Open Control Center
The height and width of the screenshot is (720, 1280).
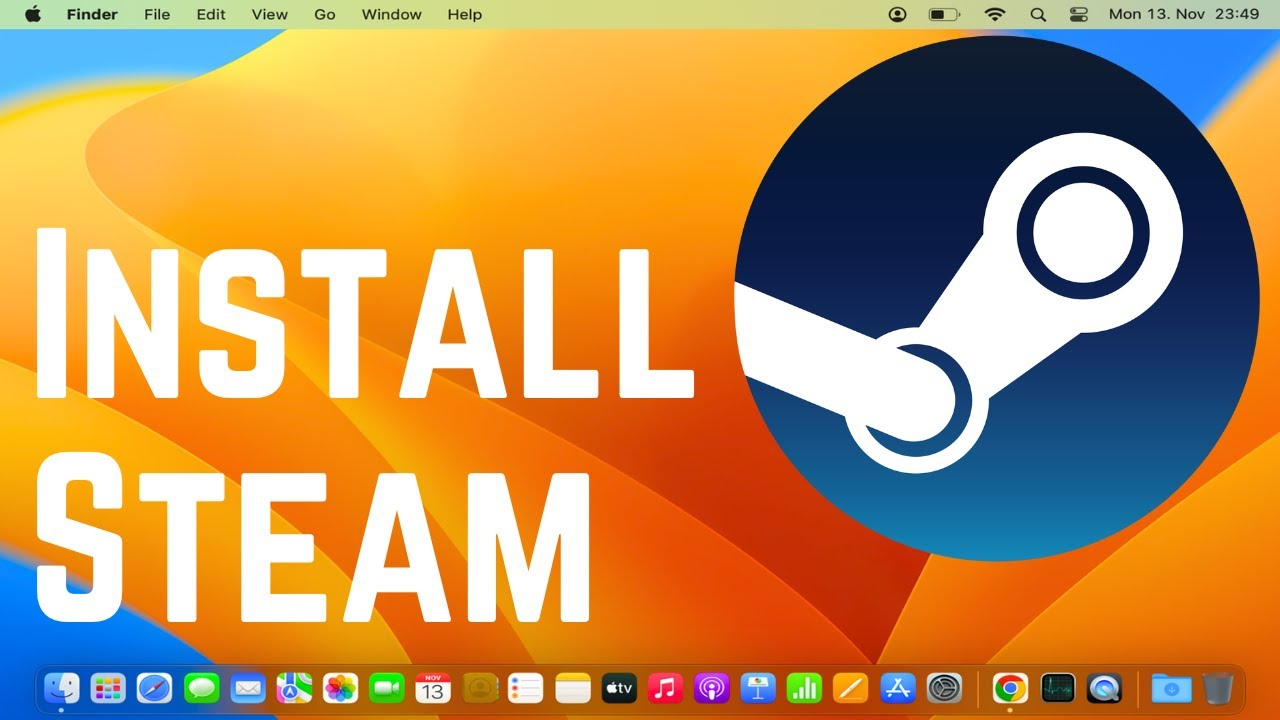tap(1078, 14)
